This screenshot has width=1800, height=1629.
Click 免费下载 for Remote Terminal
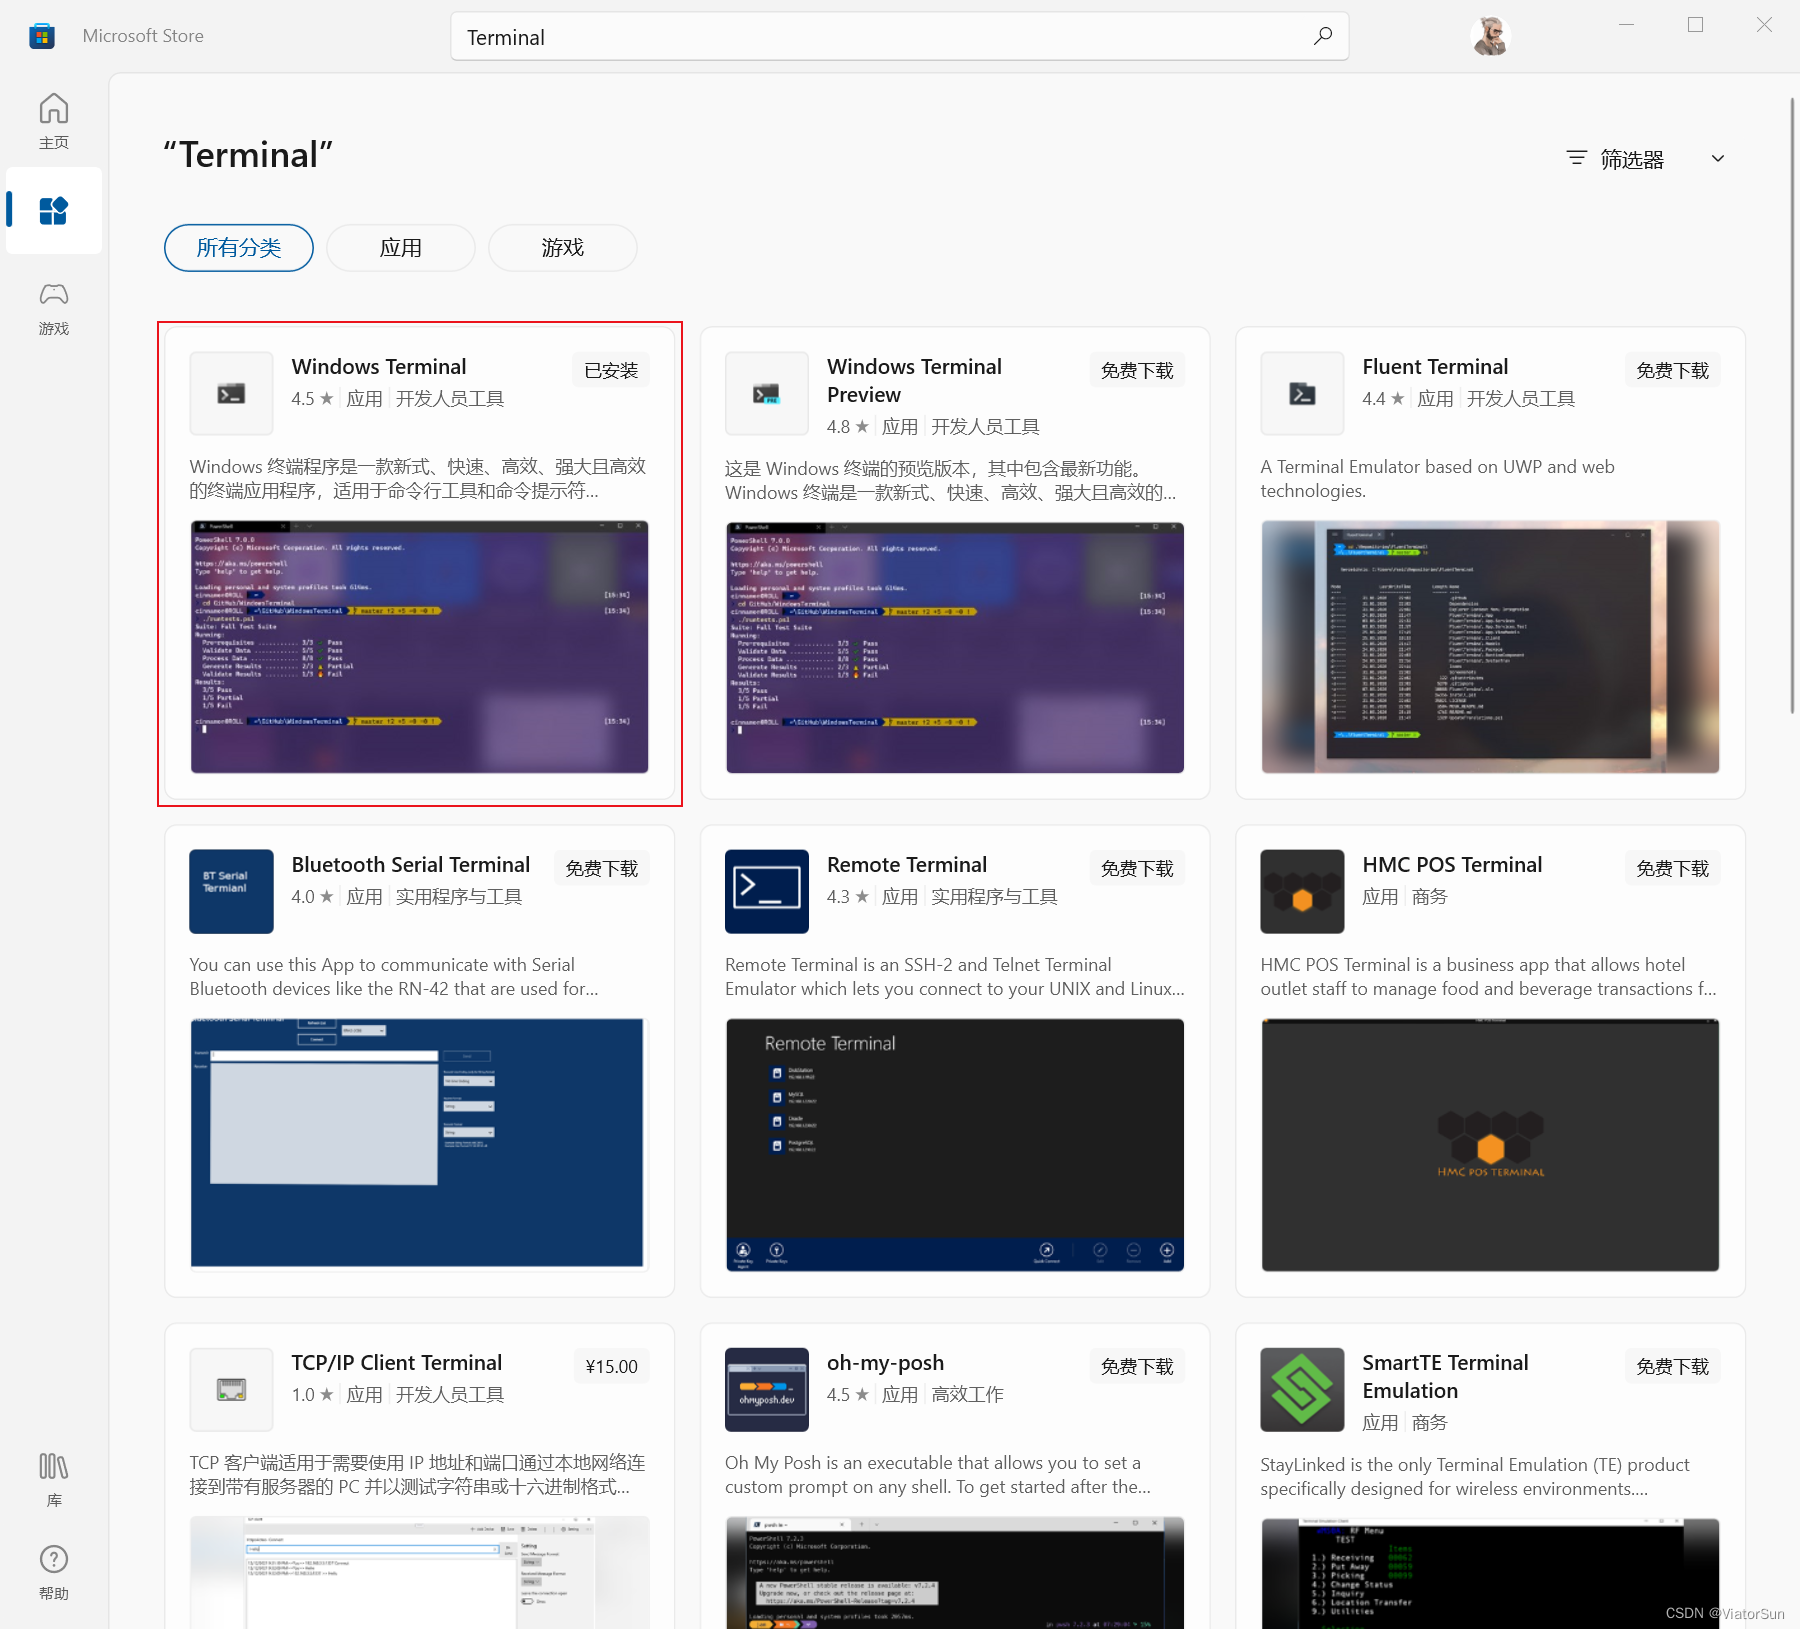(1137, 868)
